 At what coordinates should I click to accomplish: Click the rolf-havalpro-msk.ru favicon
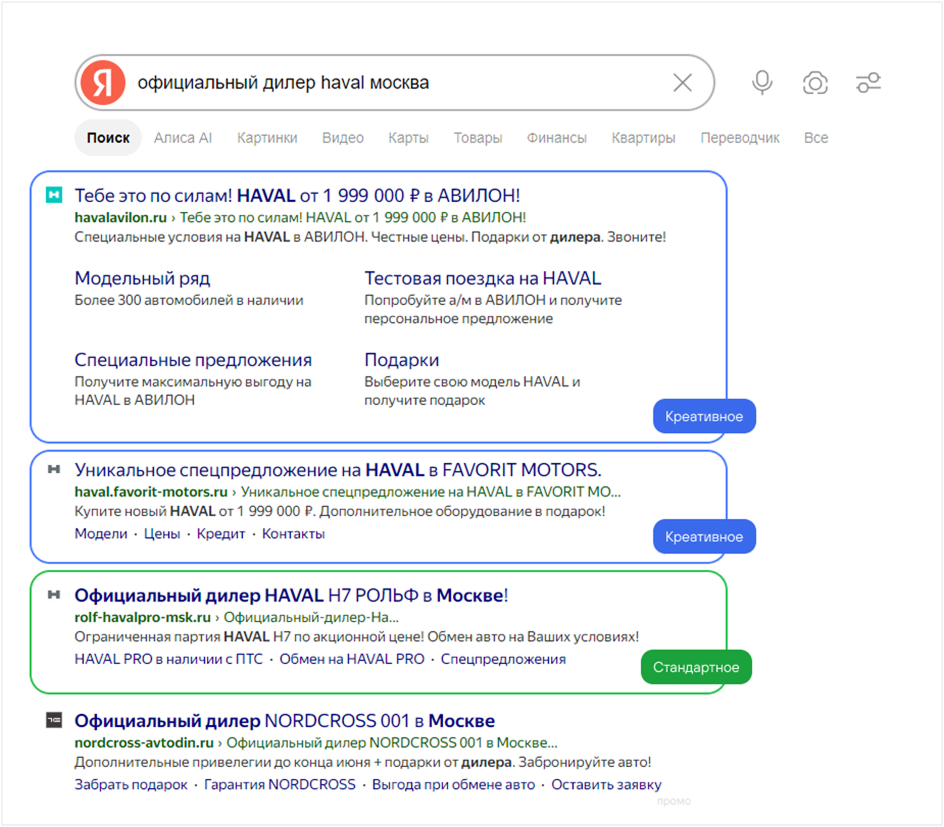(x=54, y=595)
